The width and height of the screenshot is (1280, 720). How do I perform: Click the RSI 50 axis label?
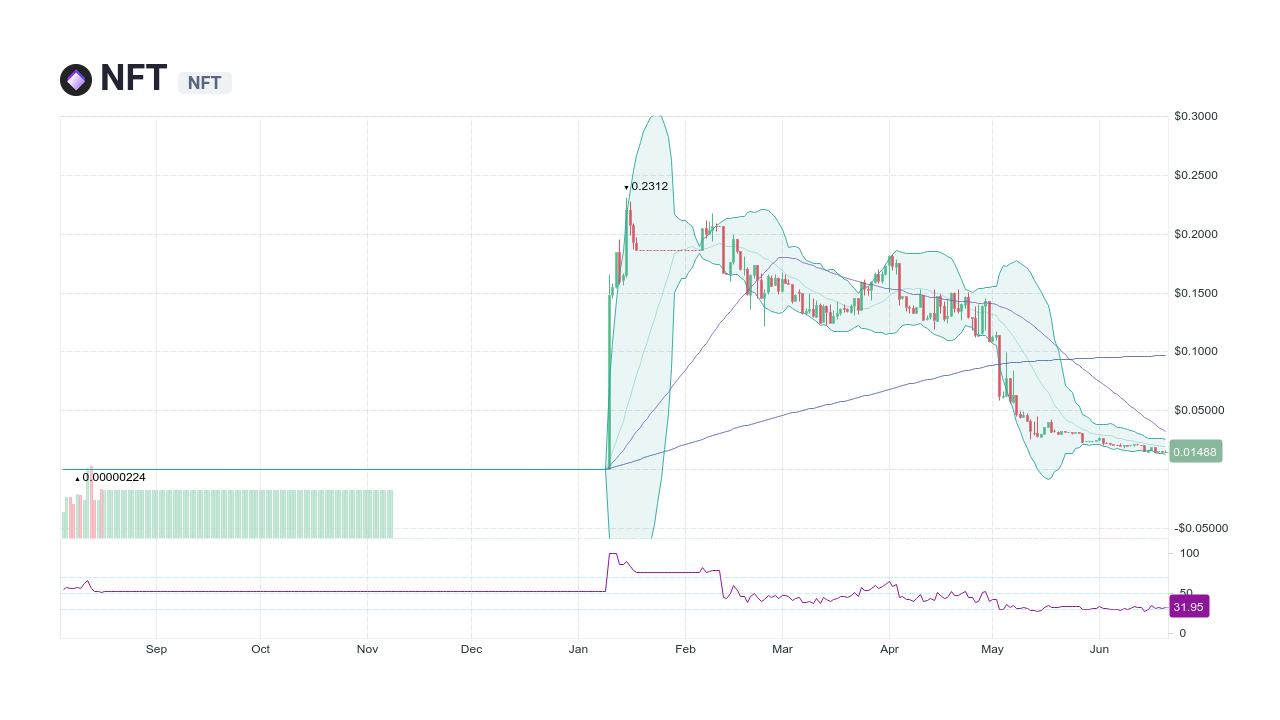(x=1186, y=593)
